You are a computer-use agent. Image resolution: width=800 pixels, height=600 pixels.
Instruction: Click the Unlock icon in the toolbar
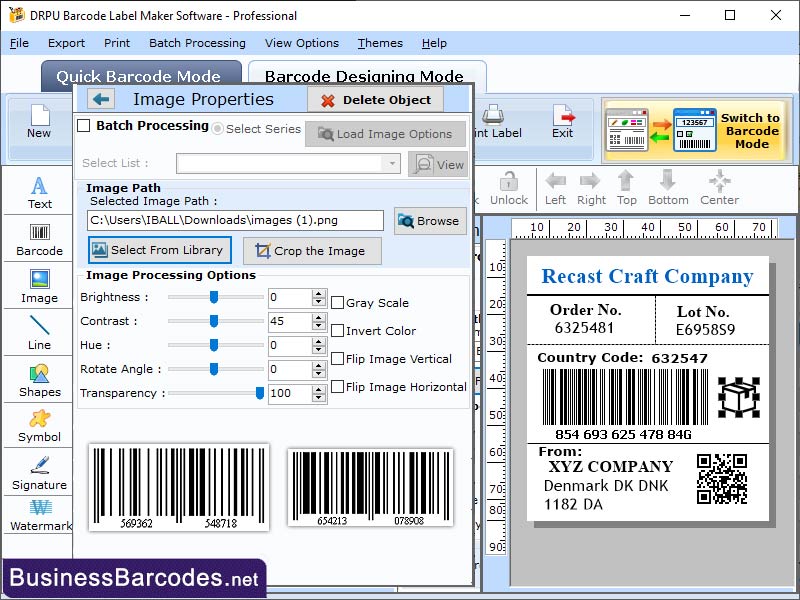pyautogui.click(x=509, y=186)
